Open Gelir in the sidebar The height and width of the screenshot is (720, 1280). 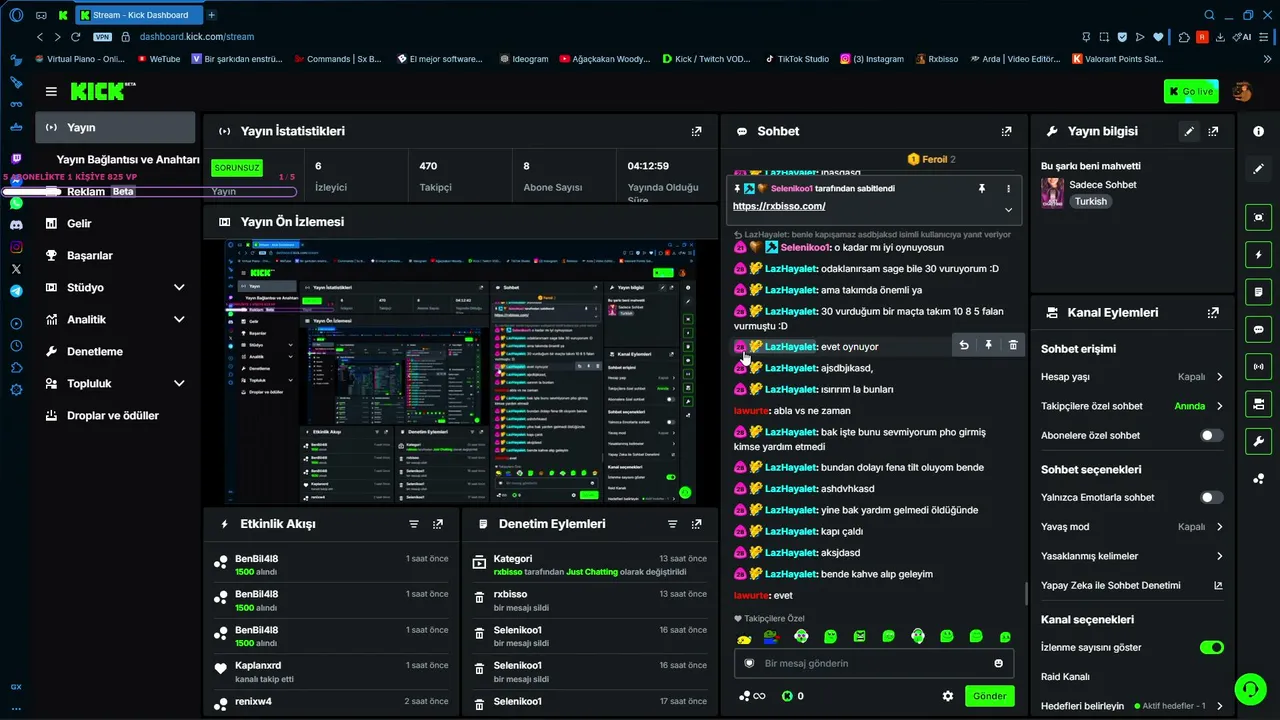click(x=115, y=224)
